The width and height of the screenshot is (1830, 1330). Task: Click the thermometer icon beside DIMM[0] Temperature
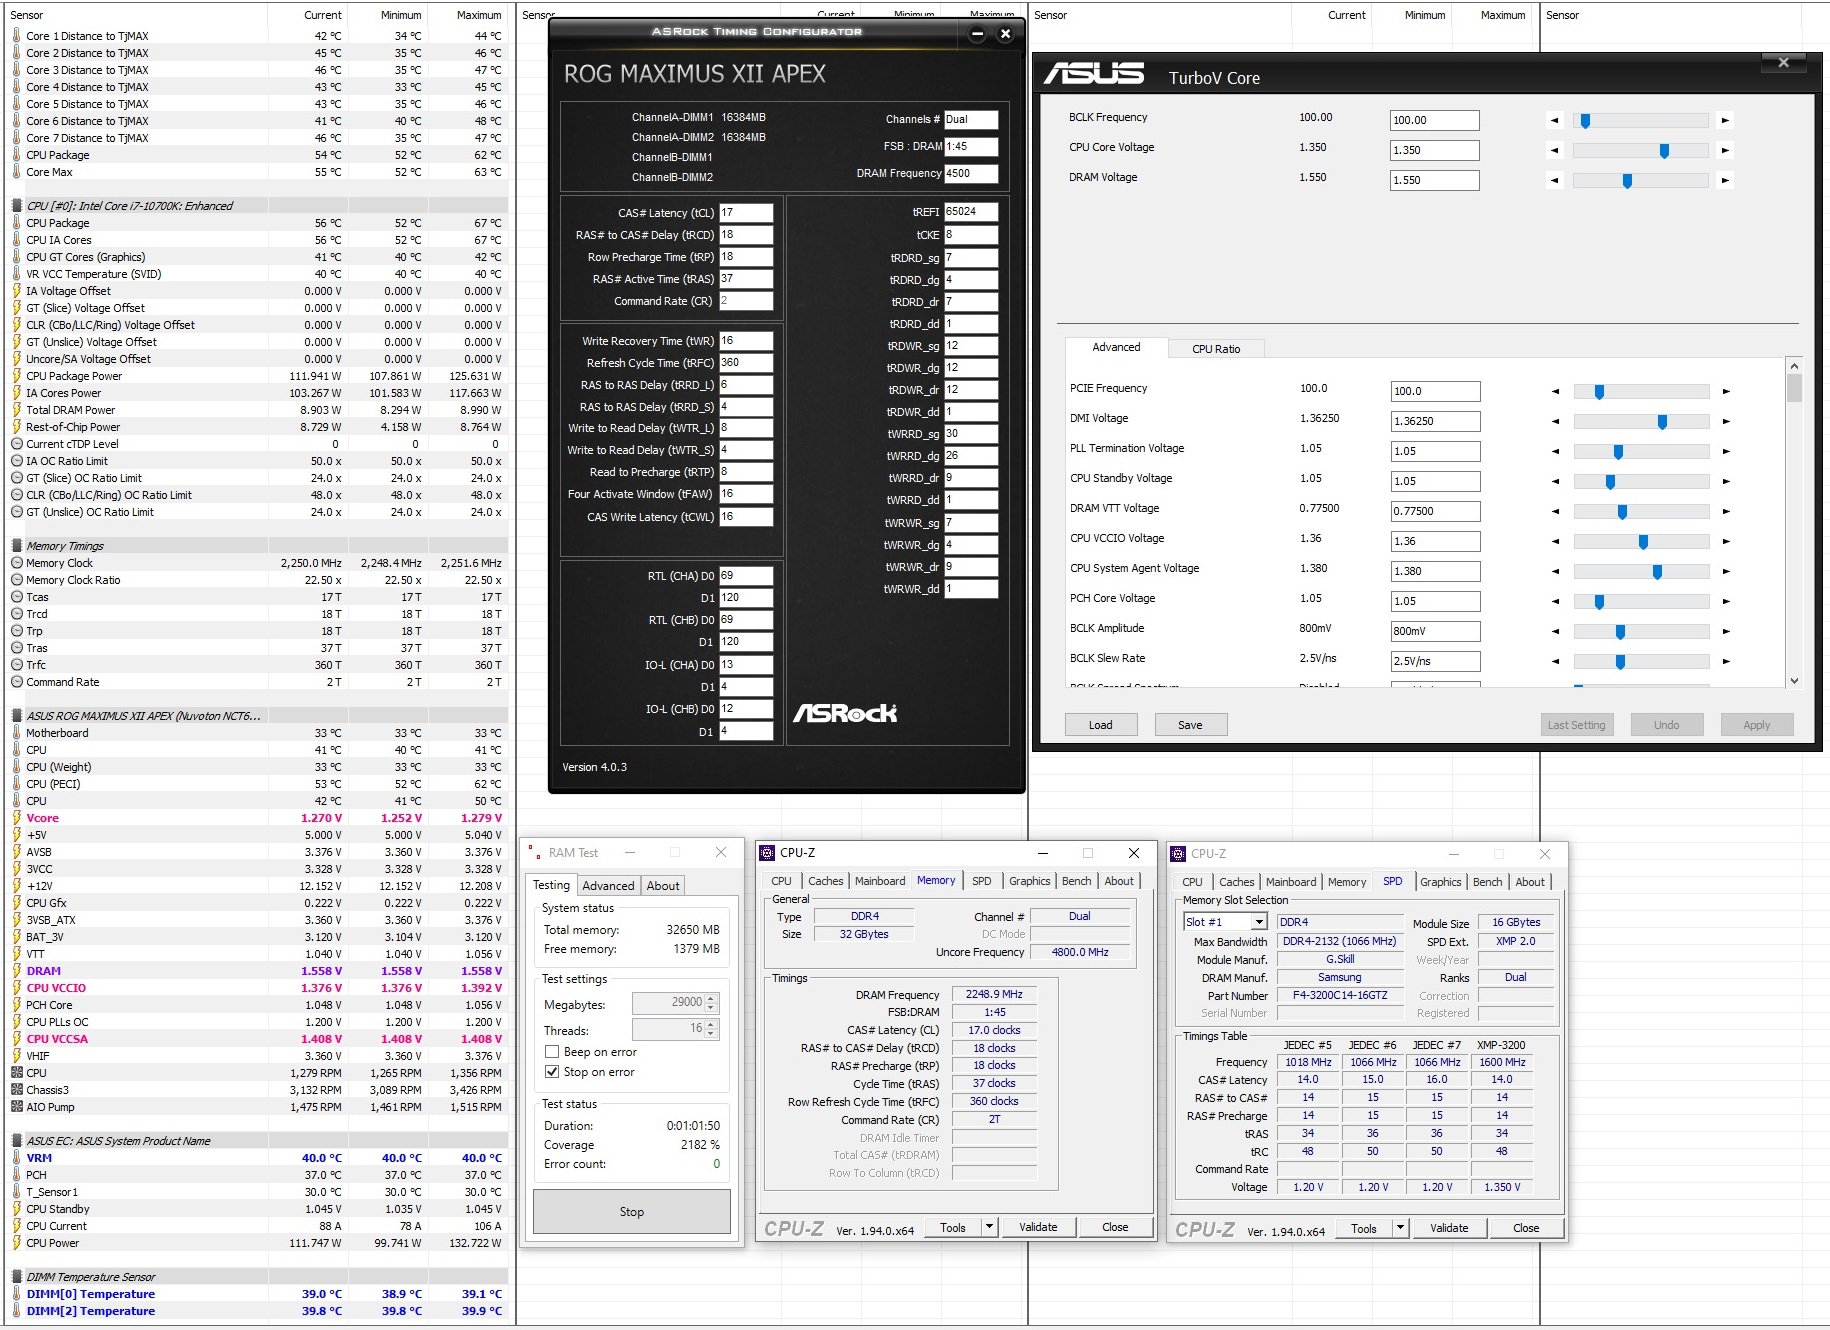click(x=17, y=1294)
